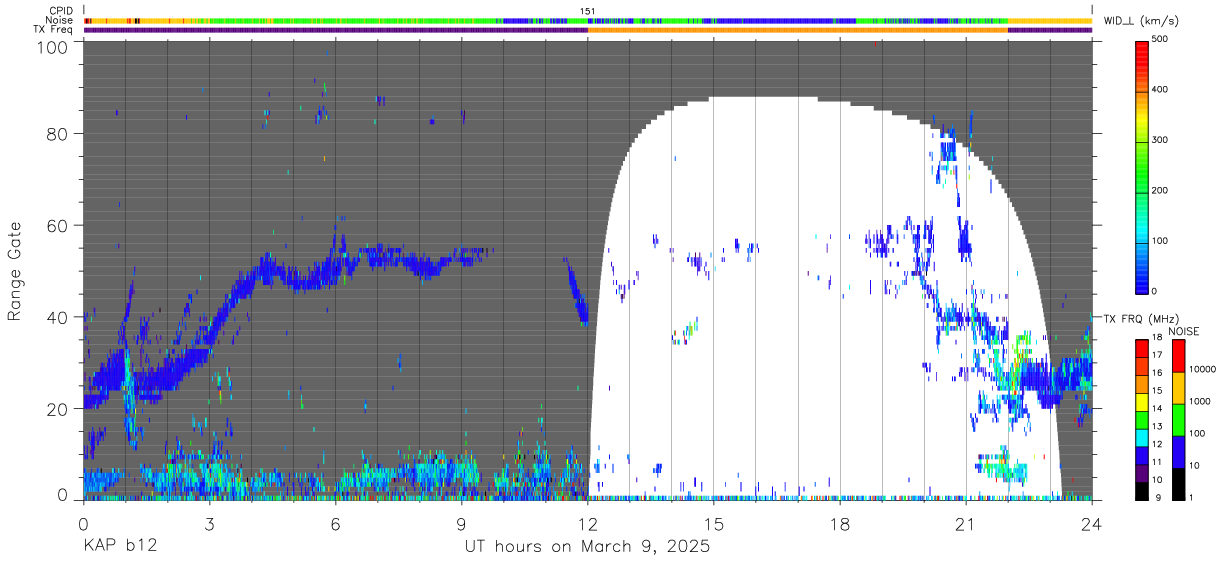Click the TX FRQ (MHz) legend title
Image resolution: width=1228 pixels, height=567 pixels.
(1140, 319)
